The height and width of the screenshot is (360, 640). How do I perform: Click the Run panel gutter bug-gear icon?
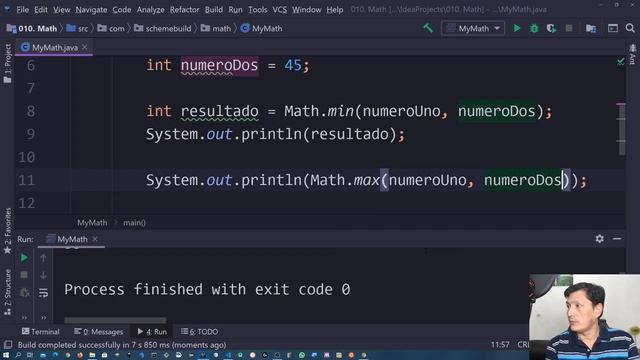point(24,293)
